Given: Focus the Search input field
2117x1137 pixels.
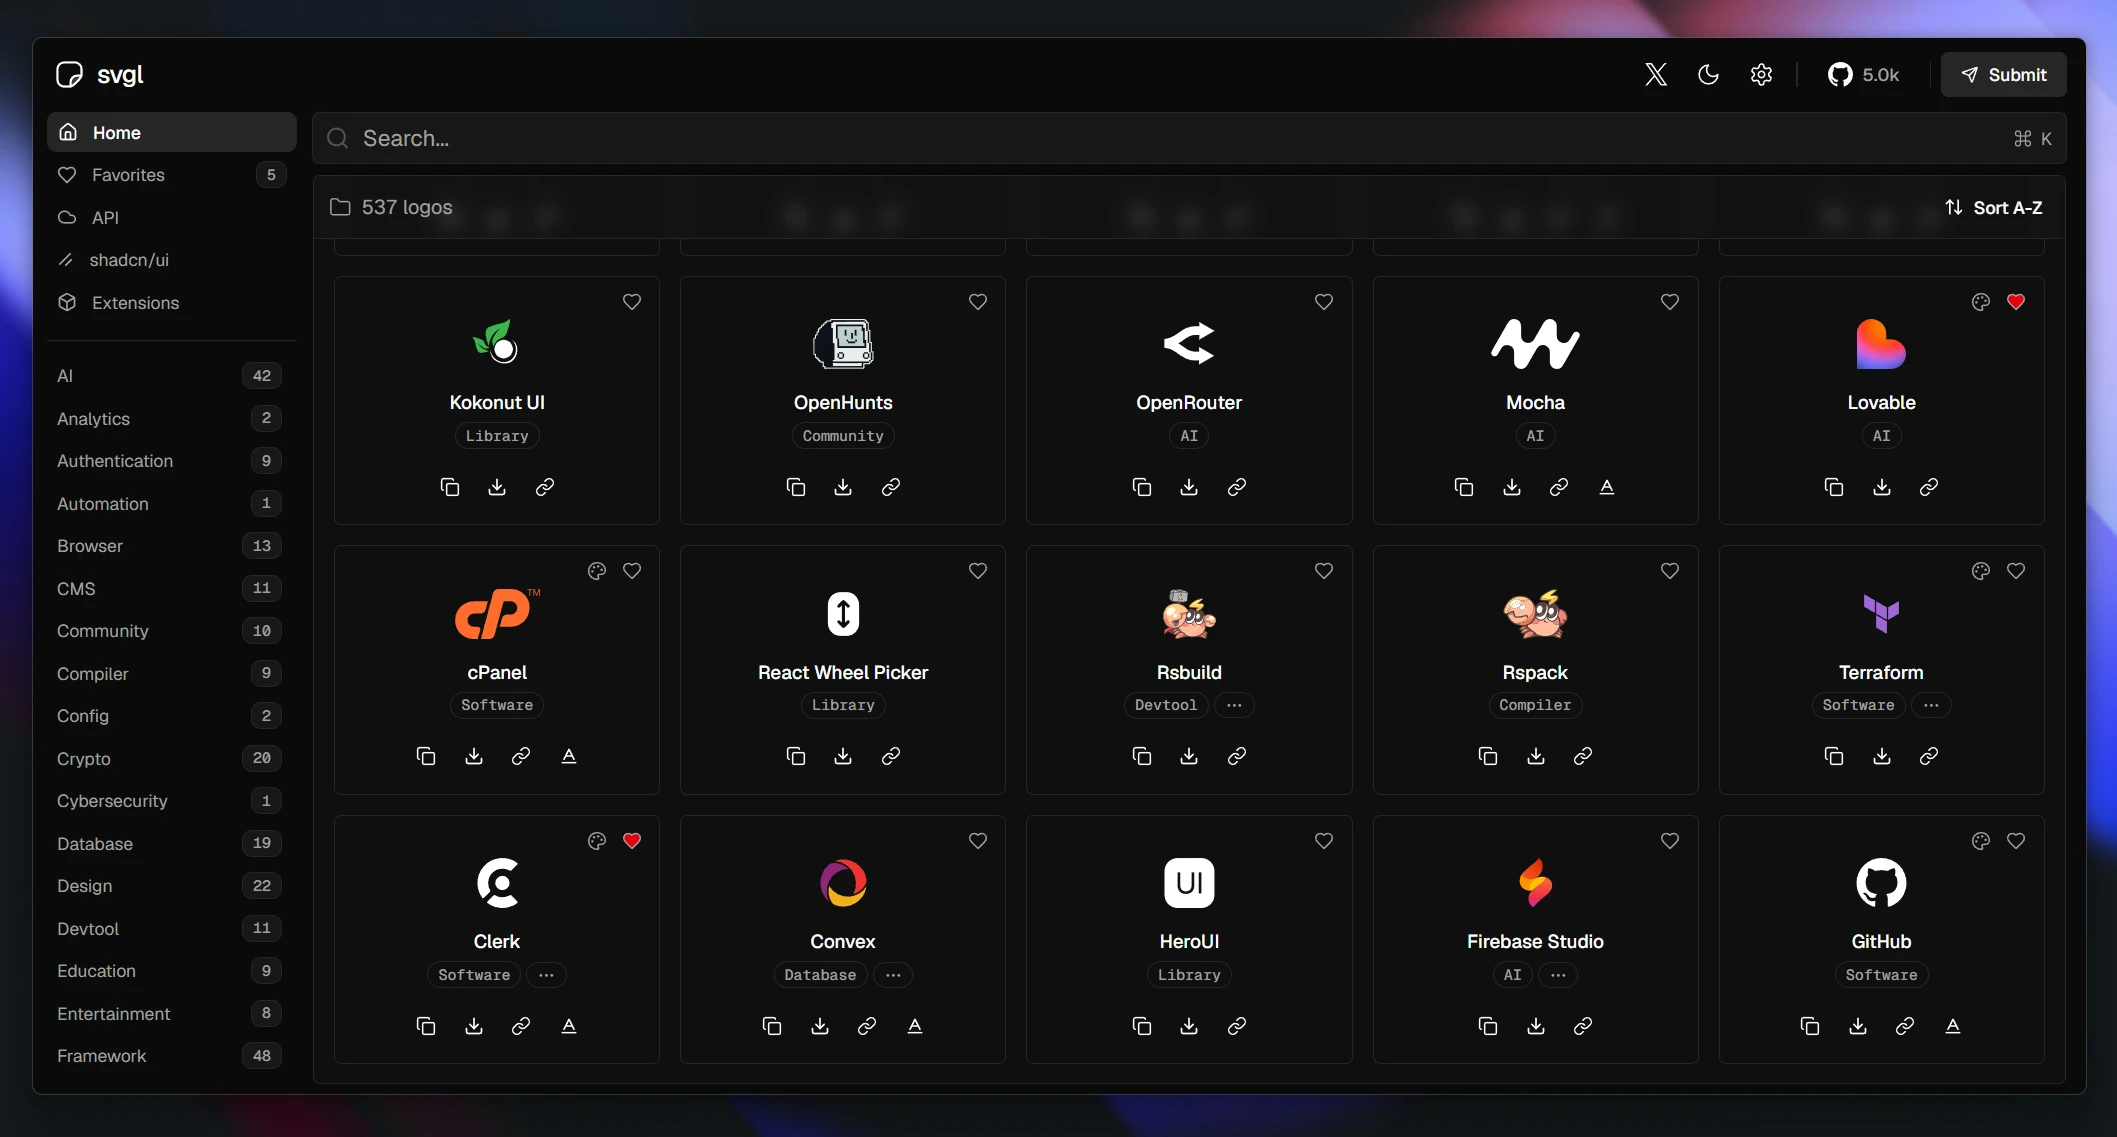Looking at the screenshot, I should click(x=1189, y=138).
